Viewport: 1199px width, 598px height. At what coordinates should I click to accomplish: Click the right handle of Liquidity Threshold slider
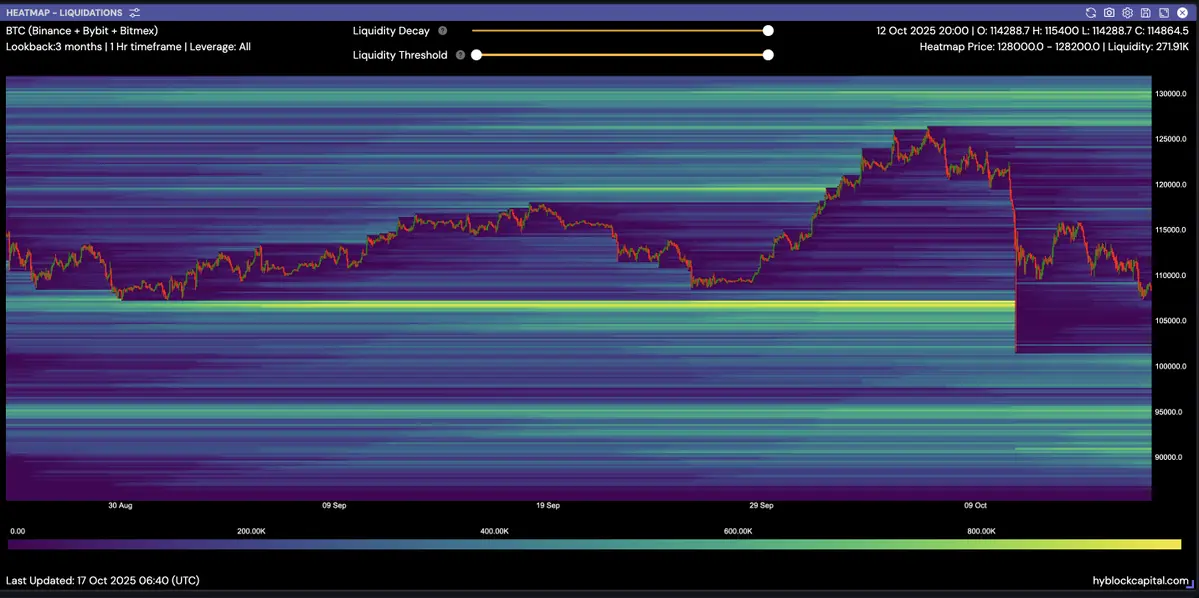[x=768, y=55]
